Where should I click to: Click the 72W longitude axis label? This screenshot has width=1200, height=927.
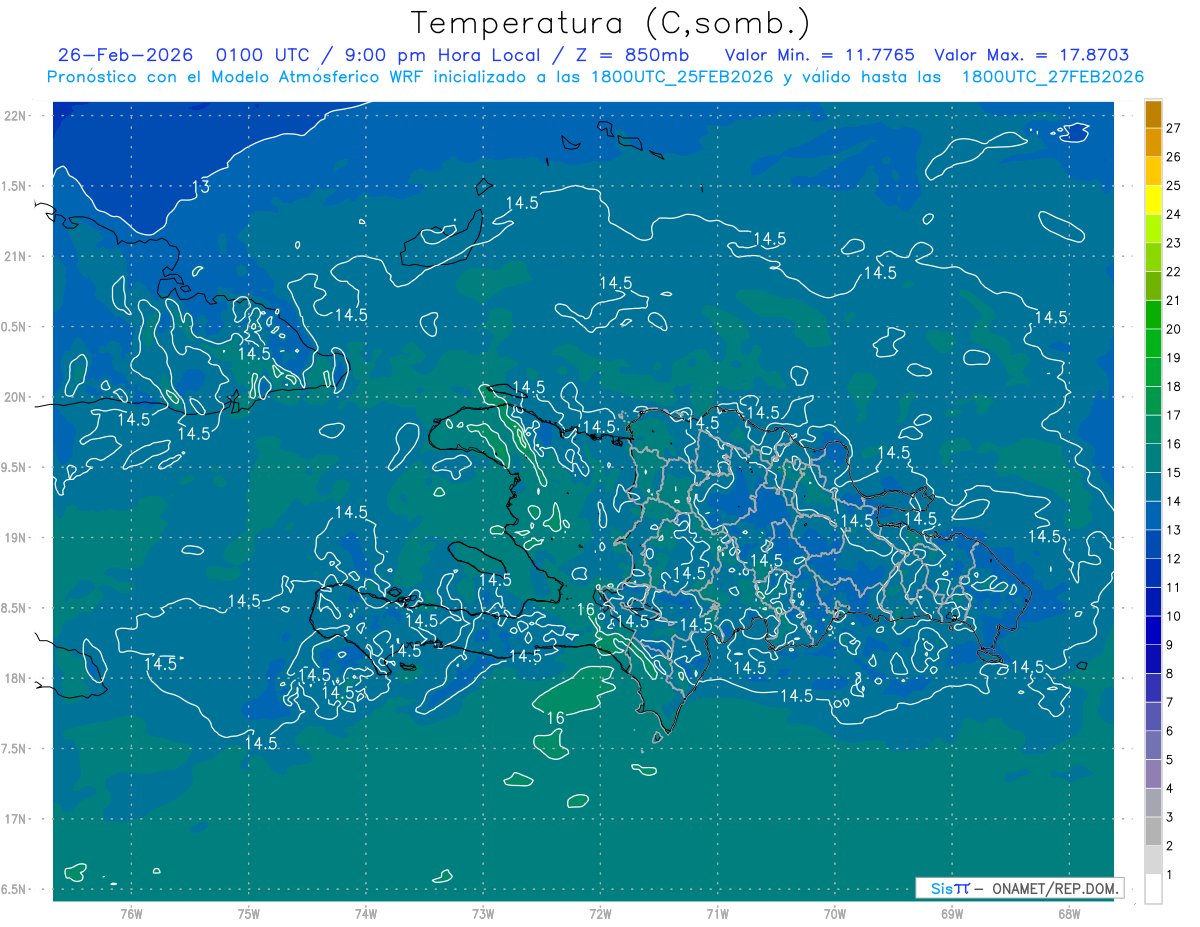click(600, 913)
